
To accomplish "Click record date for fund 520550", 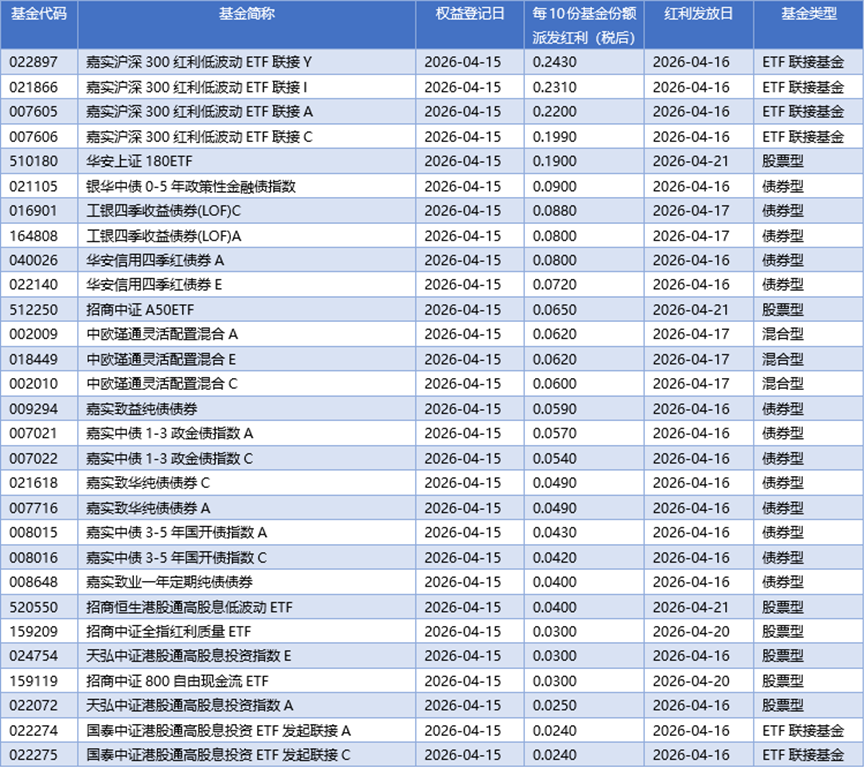I will pos(462,608).
